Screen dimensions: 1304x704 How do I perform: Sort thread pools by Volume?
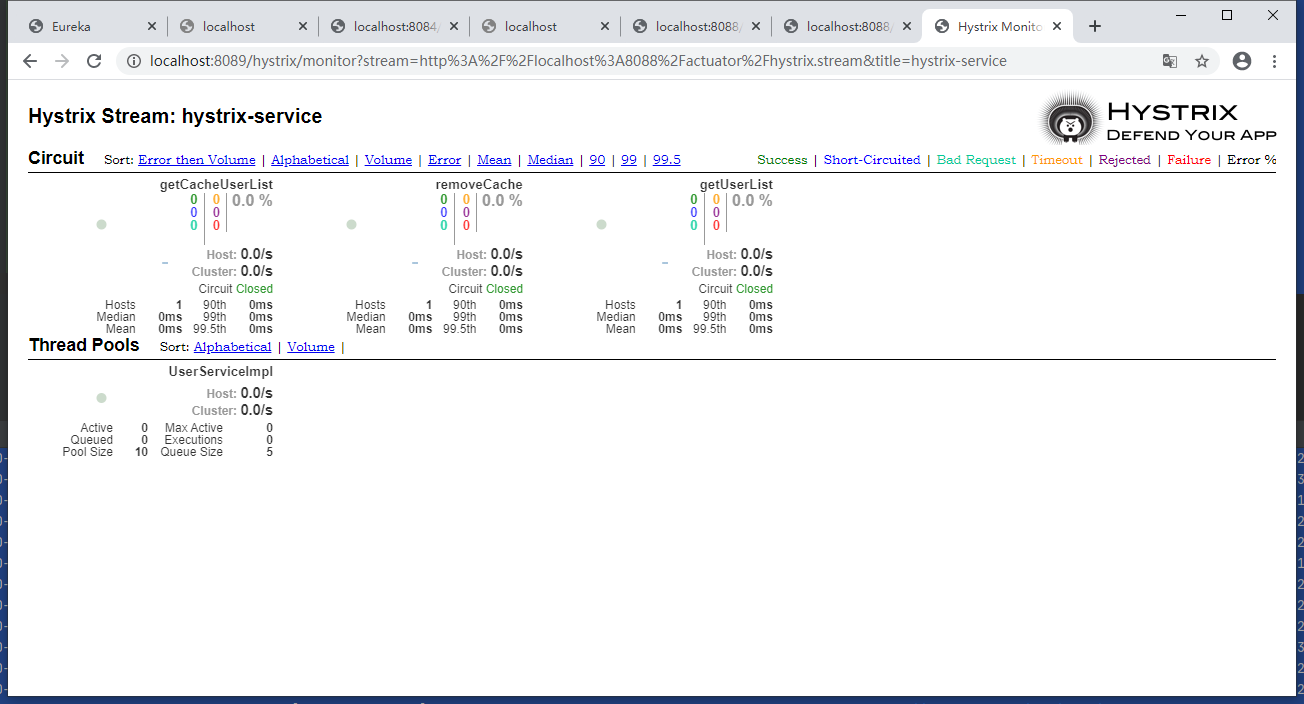coord(311,347)
